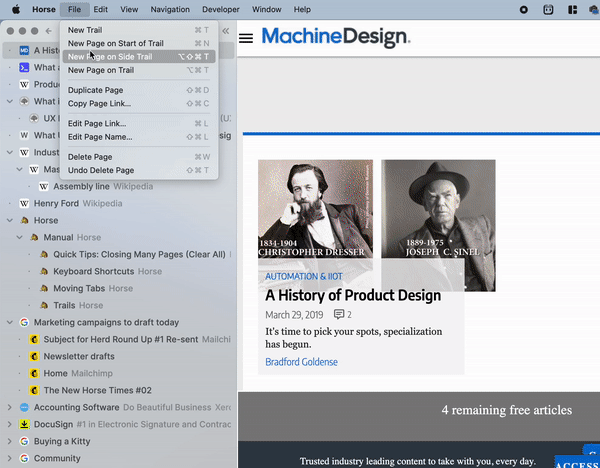The width and height of the screenshot is (600, 468).
Task: Open the Edit menu
Action: coord(101,10)
